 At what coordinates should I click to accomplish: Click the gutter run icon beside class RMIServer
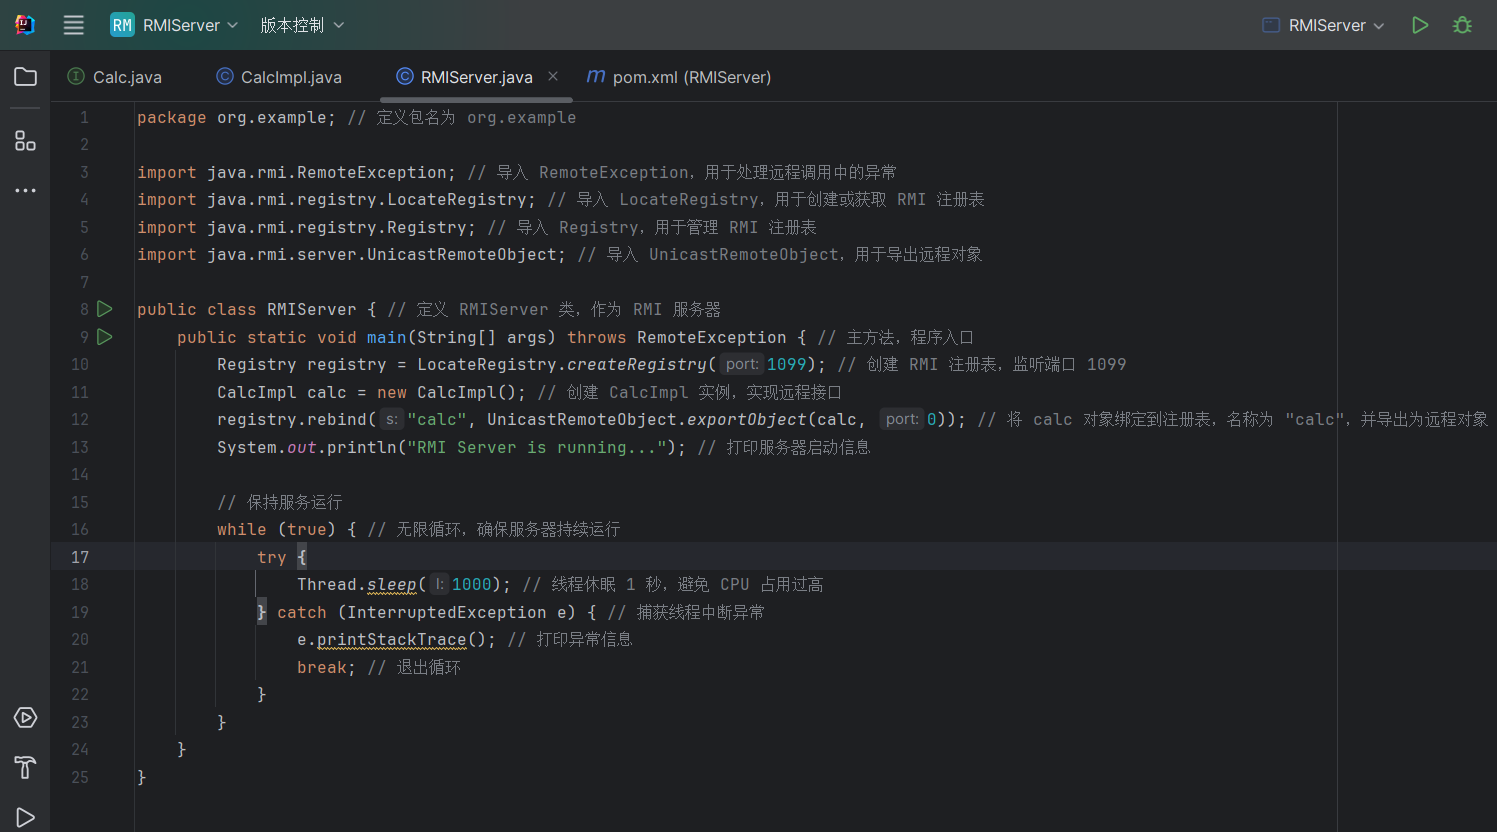pos(105,309)
